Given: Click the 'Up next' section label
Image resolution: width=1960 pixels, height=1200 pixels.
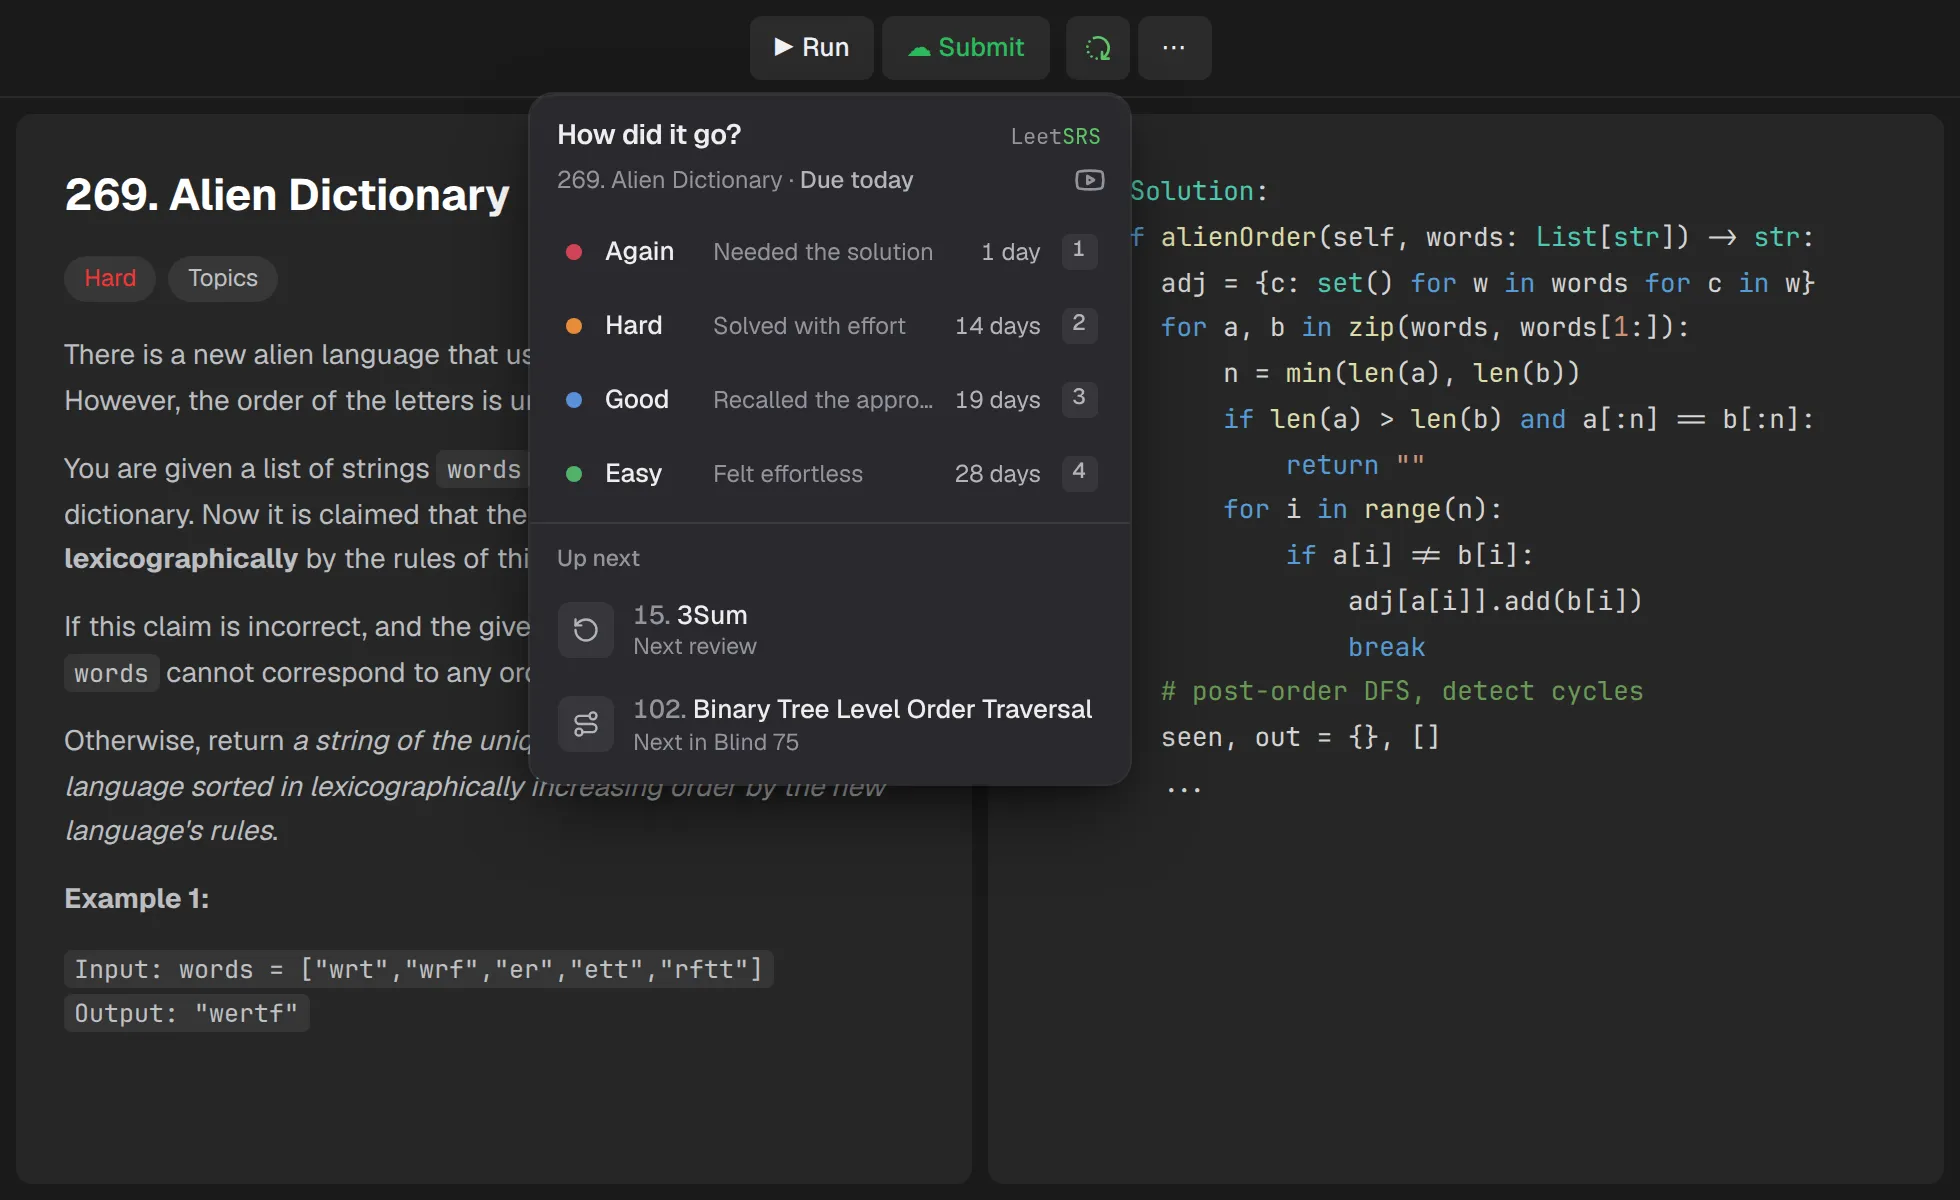Looking at the screenshot, I should click(598, 558).
